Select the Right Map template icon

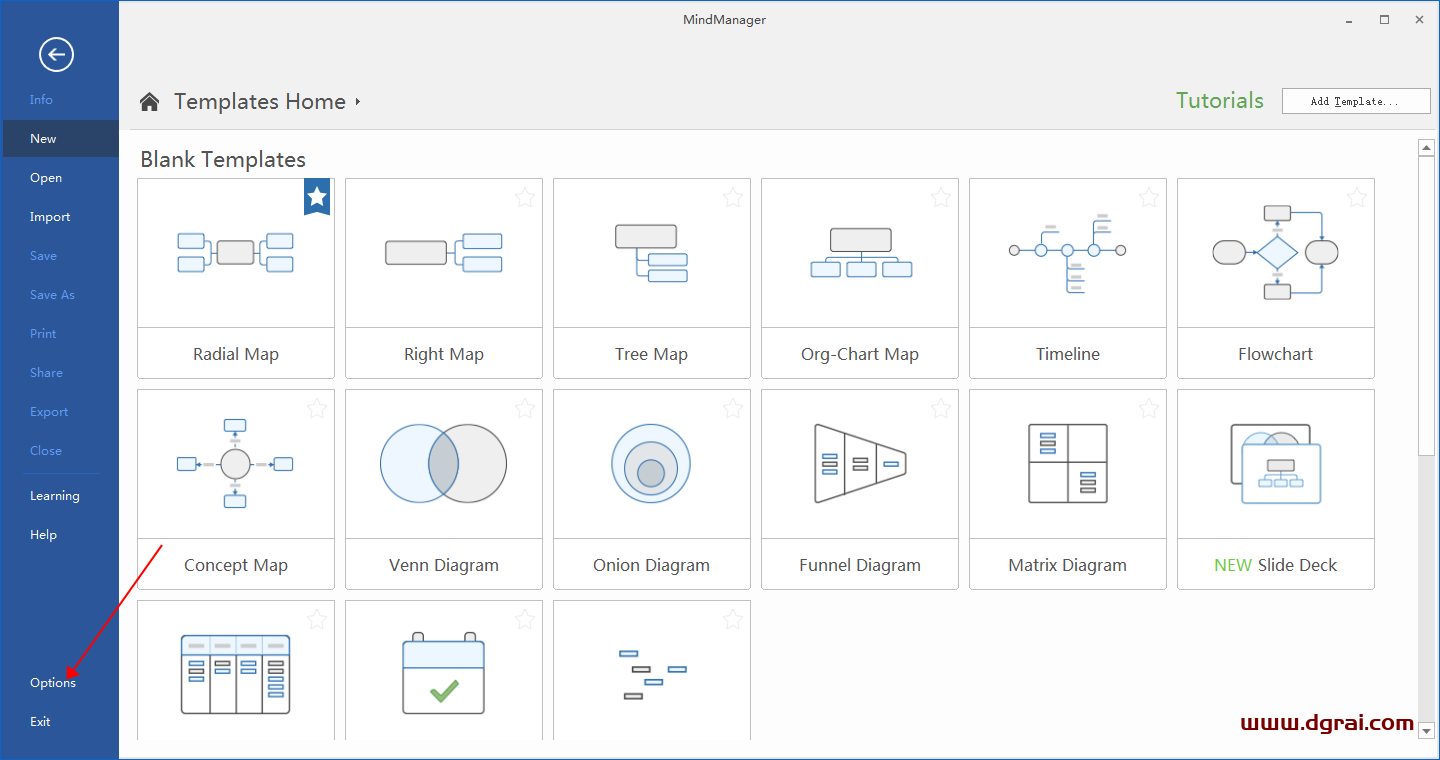444,252
